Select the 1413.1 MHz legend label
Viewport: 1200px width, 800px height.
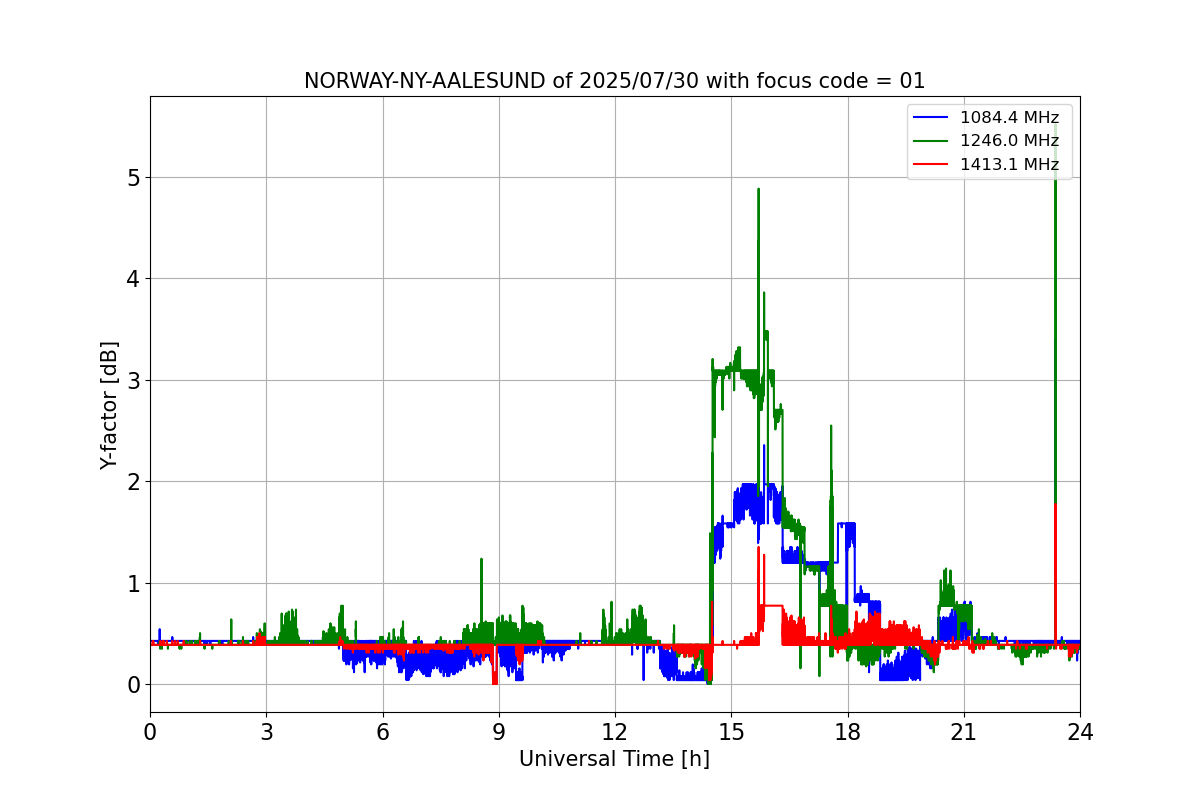pos(1009,165)
